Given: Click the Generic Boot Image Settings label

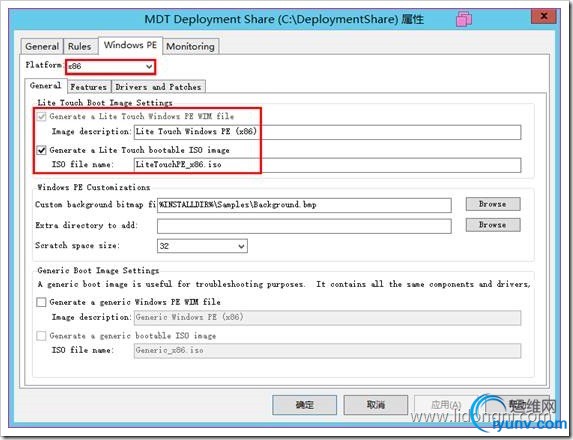Looking at the screenshot, I should tap(98, 271).
